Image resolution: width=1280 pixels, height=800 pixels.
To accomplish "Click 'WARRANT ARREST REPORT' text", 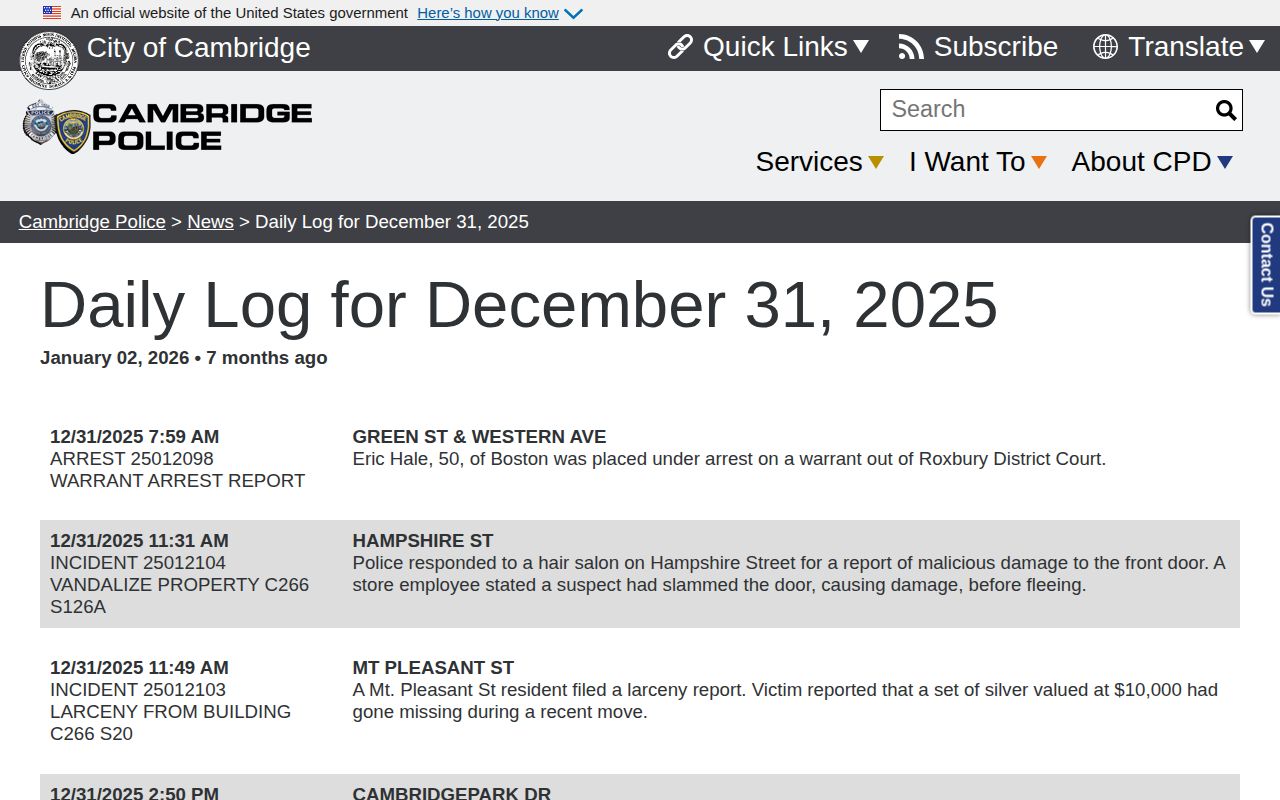I will coord(178,481).
